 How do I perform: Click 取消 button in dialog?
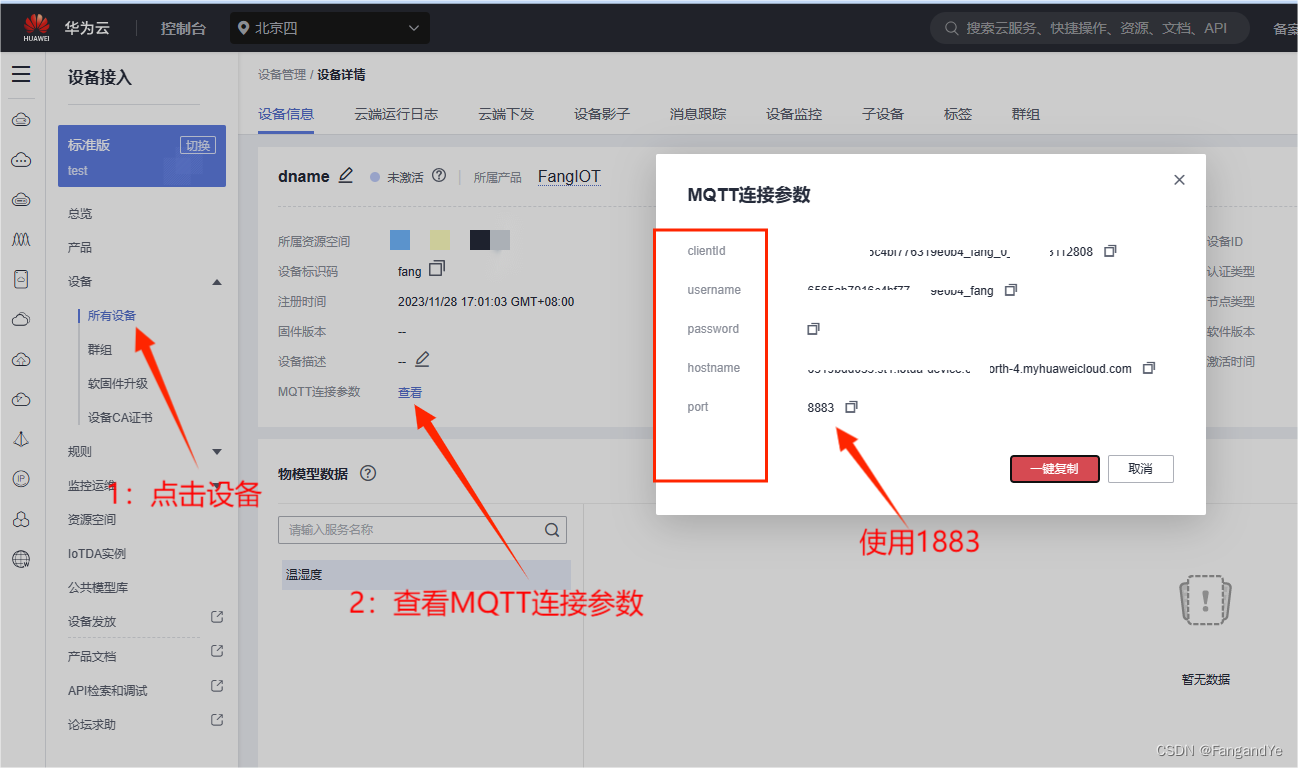tap(1140, 469)
